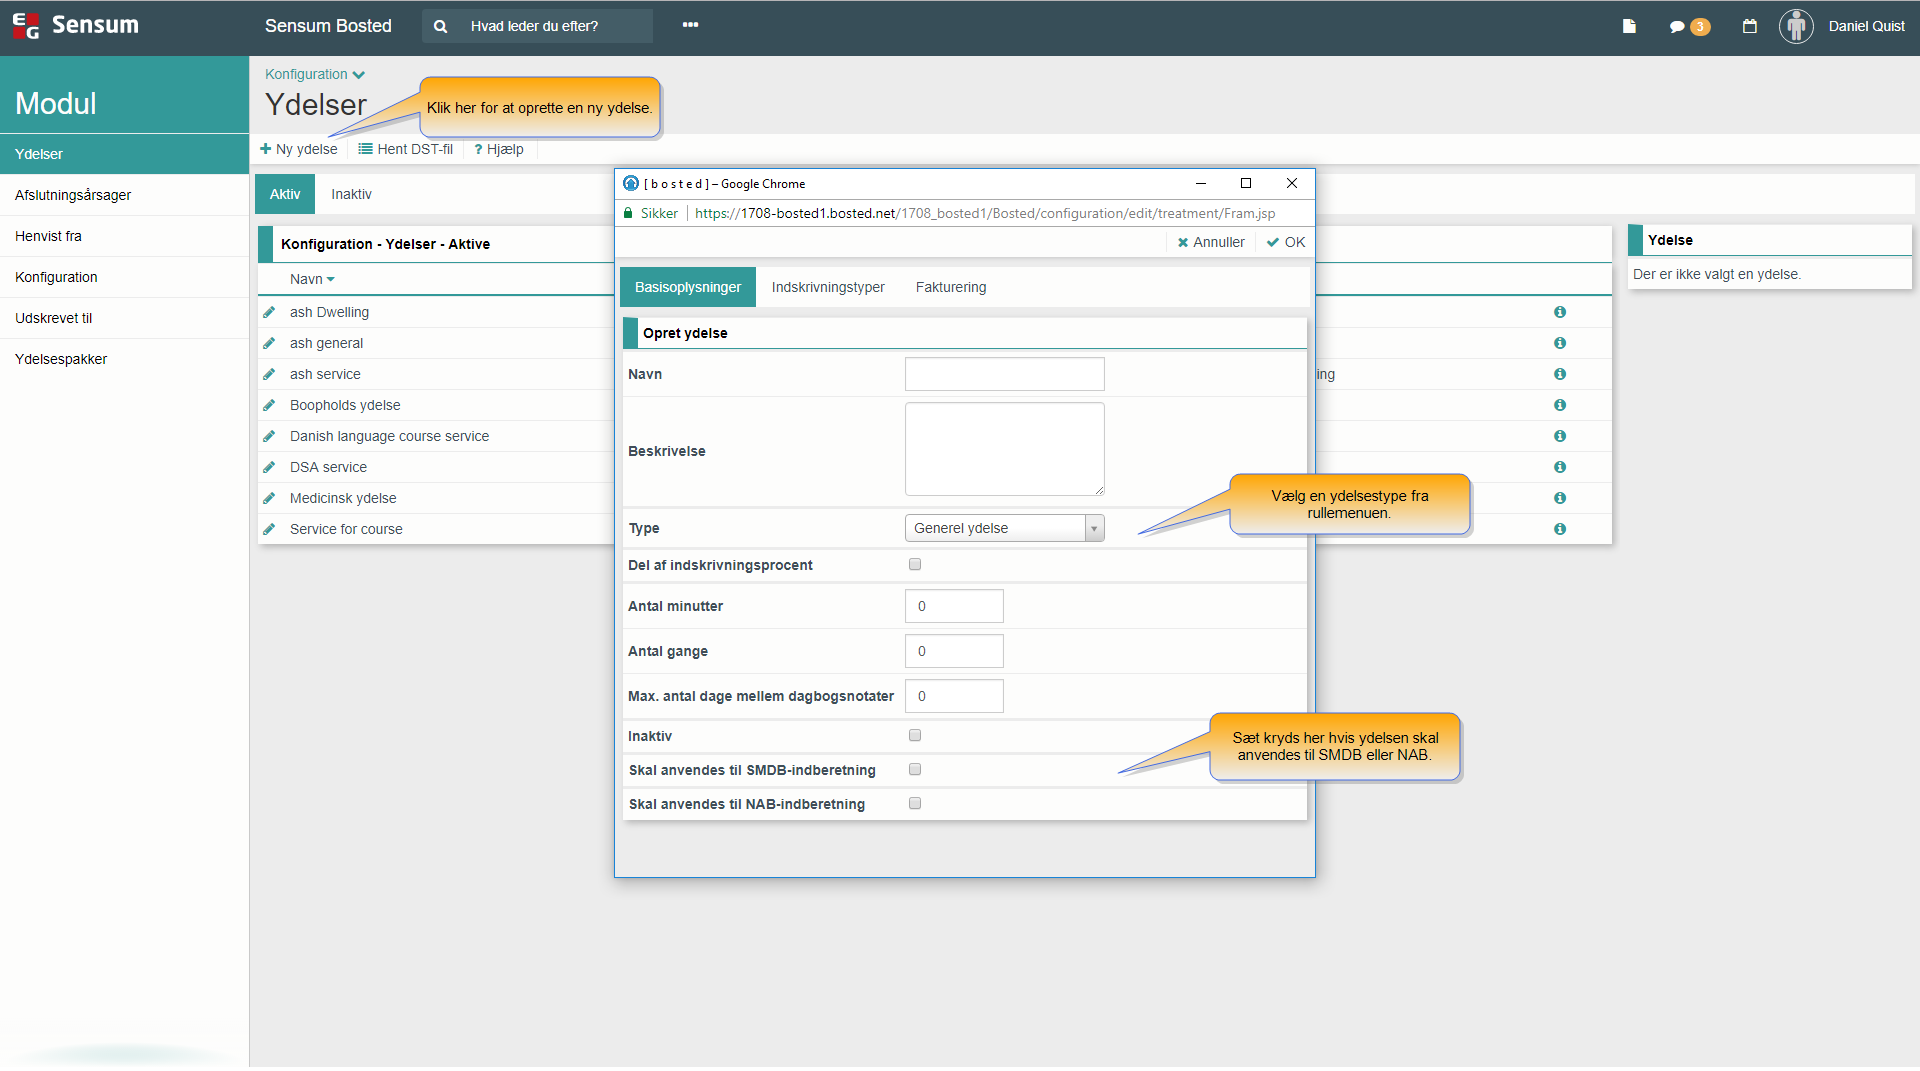Tick Del af indskrivningsprocent checkbox
Viewport: 1920px width, 1071px height.
pyautogui.click(x=915, y=564)
